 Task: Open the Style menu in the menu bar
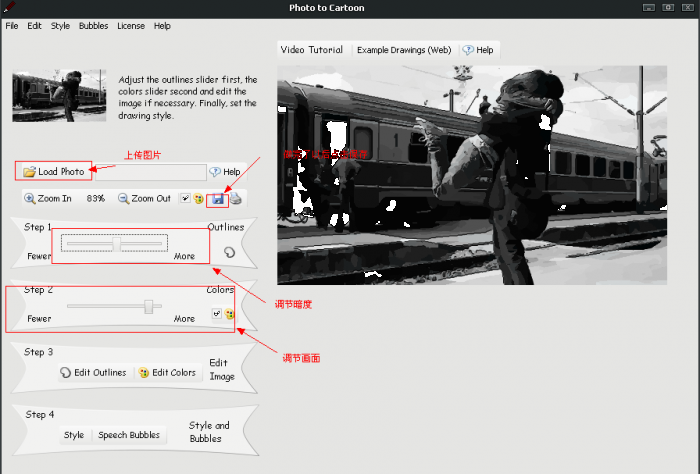click(60, 26)
